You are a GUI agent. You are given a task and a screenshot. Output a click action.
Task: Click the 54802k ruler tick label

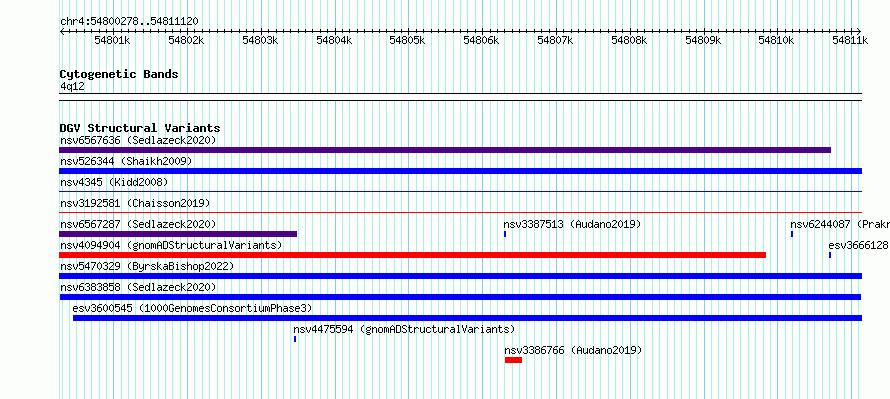click(186, 40)
